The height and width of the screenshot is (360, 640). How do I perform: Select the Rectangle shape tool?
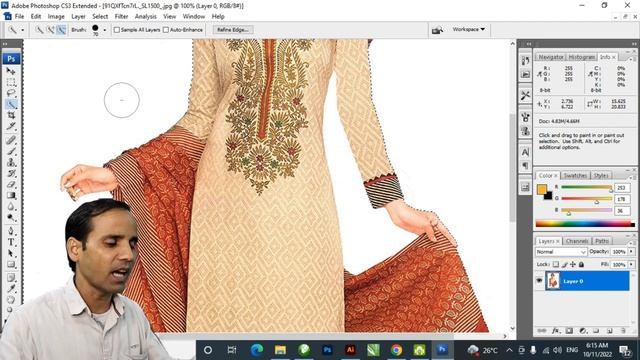[x=11, y=264]
